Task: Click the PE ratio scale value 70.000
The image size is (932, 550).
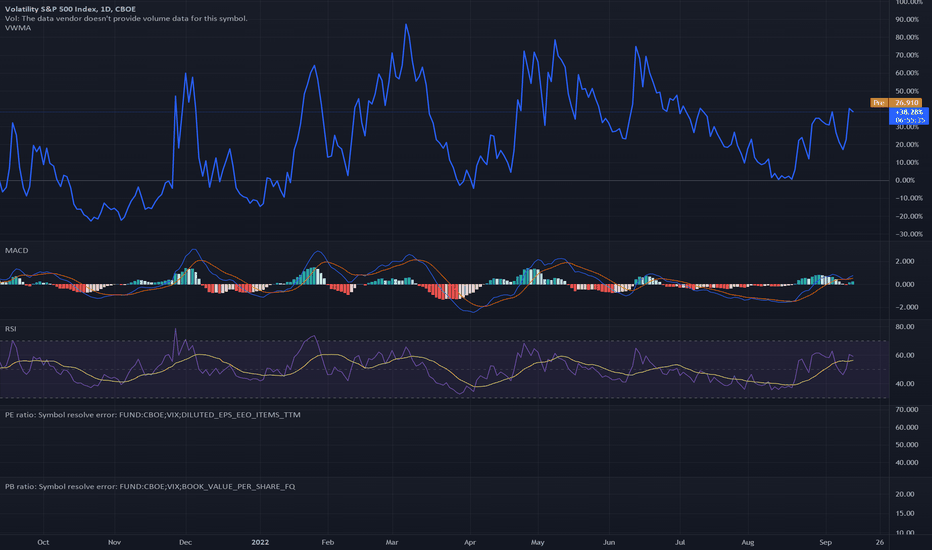Action: pos(906,410)
